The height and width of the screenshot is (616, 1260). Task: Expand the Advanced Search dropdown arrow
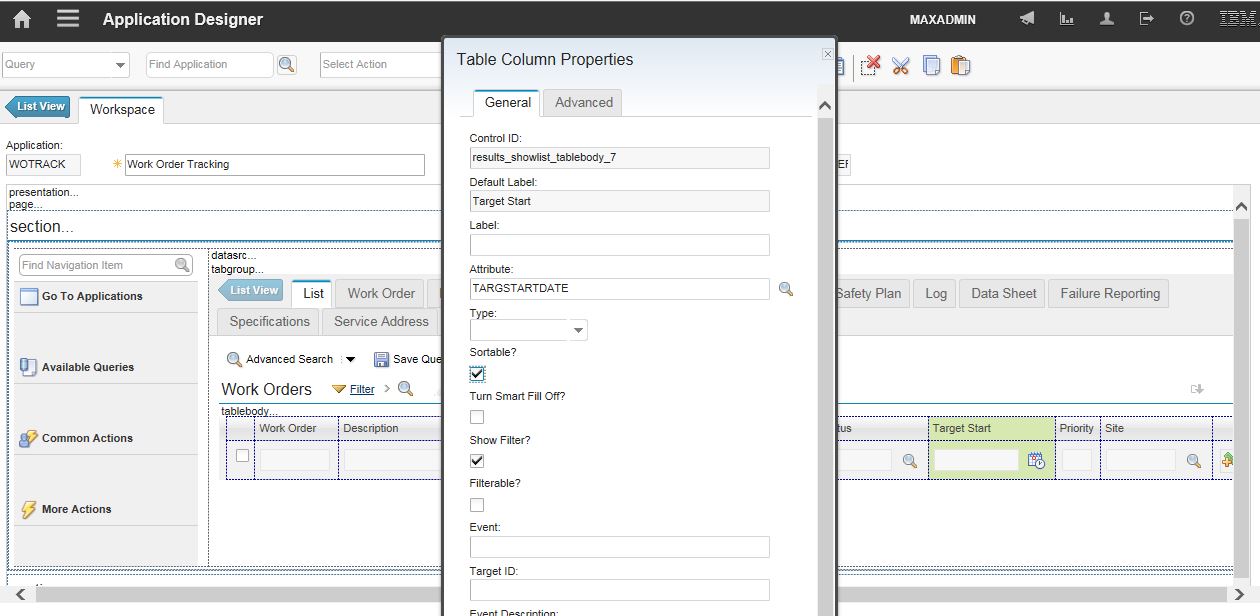pyautogui.click(x=350, y=360)
